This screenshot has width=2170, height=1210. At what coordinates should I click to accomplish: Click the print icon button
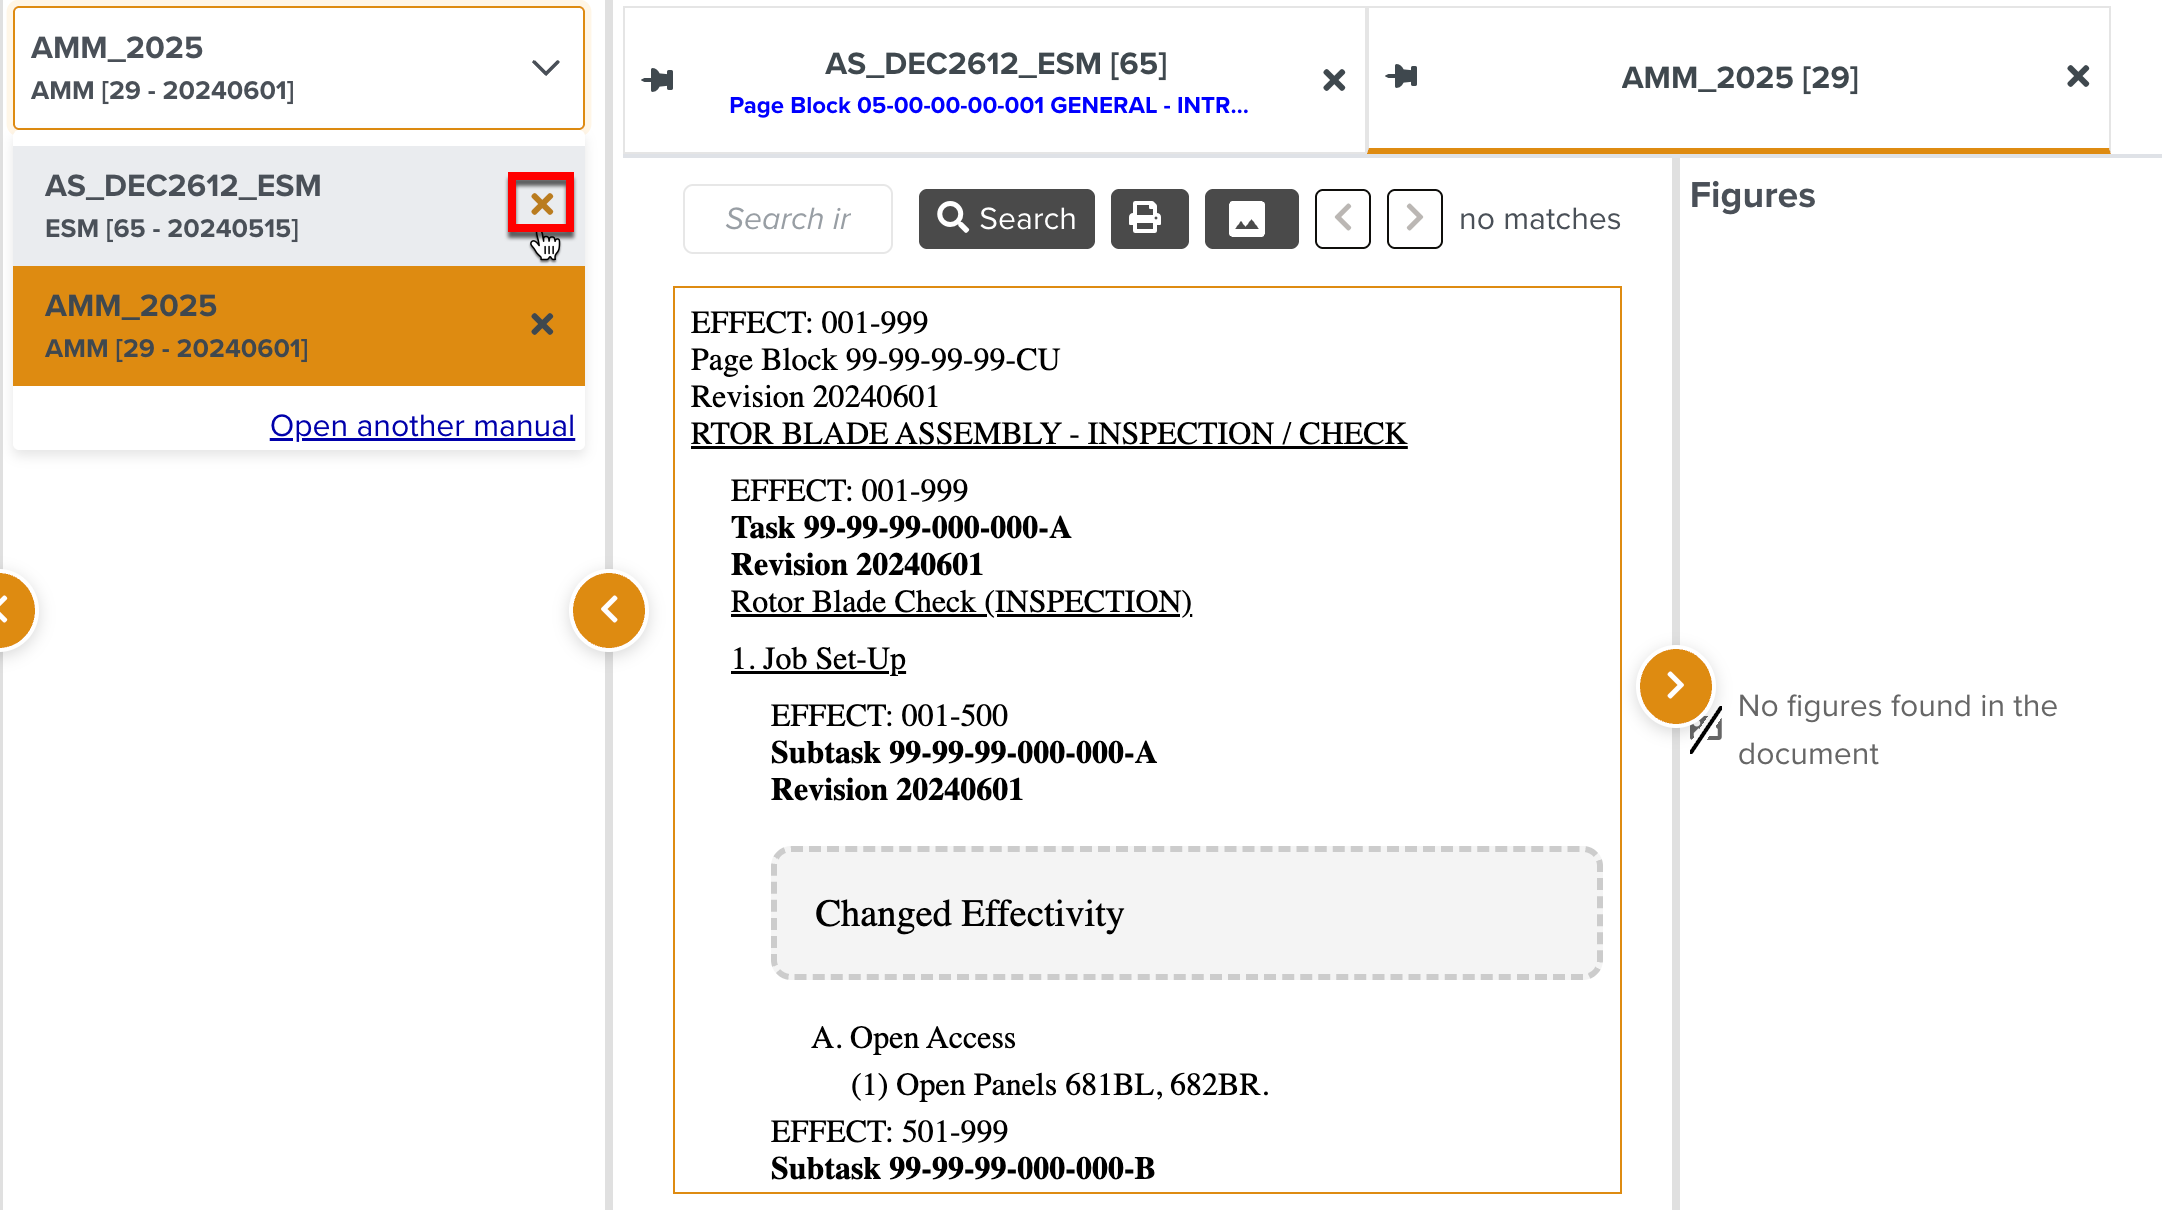(1149, 218)
